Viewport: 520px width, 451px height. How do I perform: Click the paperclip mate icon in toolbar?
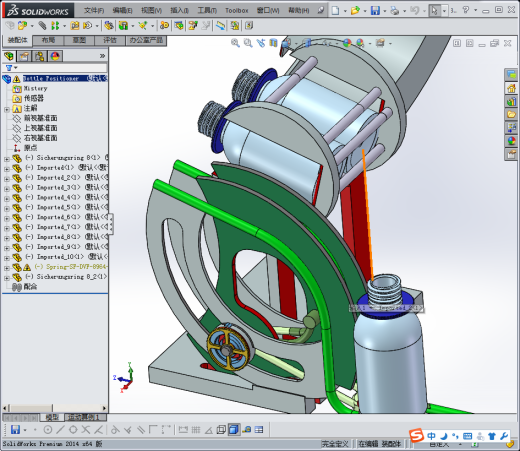(42, 25)
